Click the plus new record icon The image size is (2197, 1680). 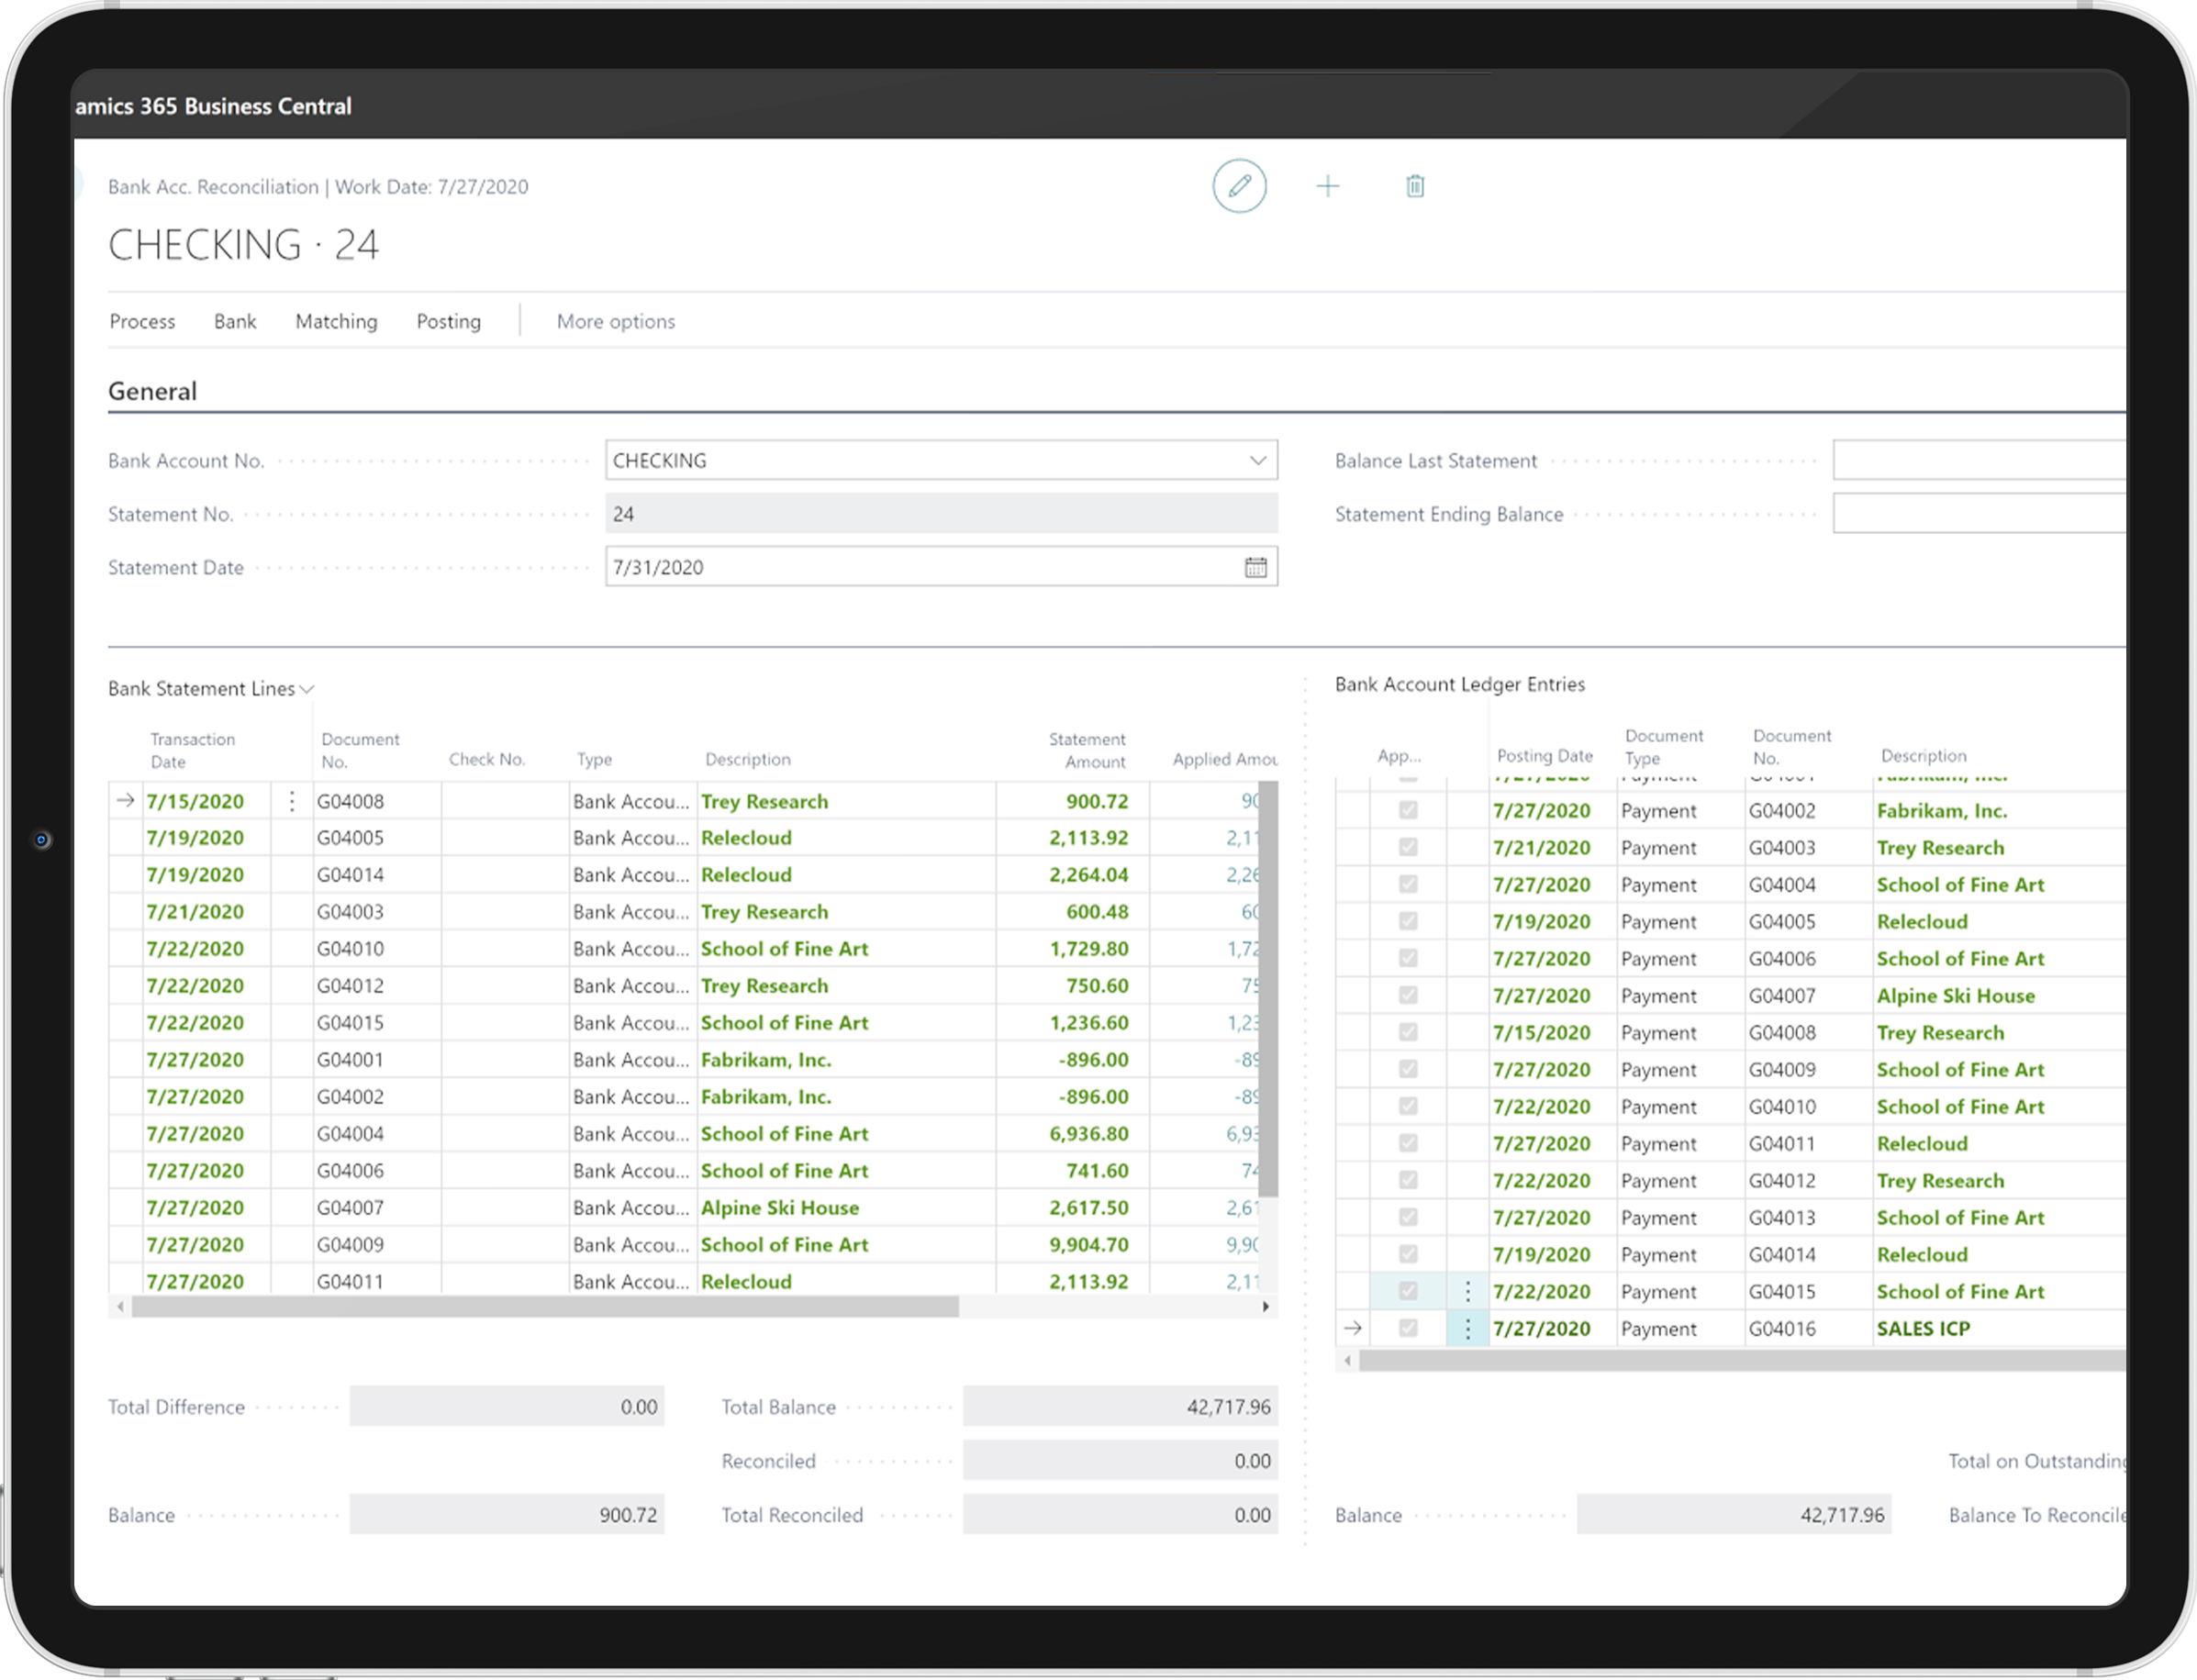1327,186
